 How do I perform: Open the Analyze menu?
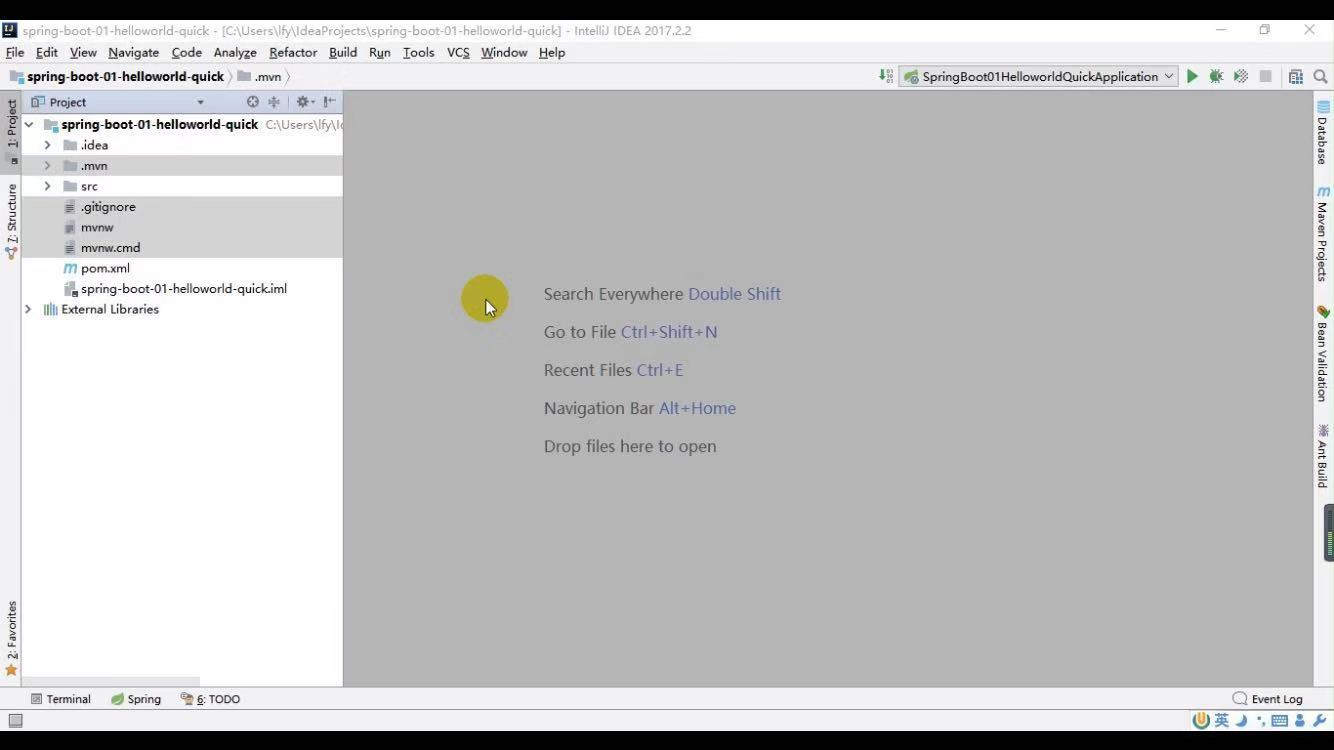235,52
